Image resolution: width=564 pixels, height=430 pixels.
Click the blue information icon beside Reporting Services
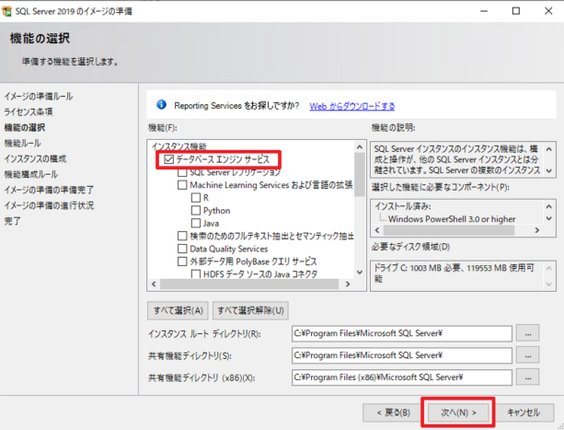pos(162,105)
